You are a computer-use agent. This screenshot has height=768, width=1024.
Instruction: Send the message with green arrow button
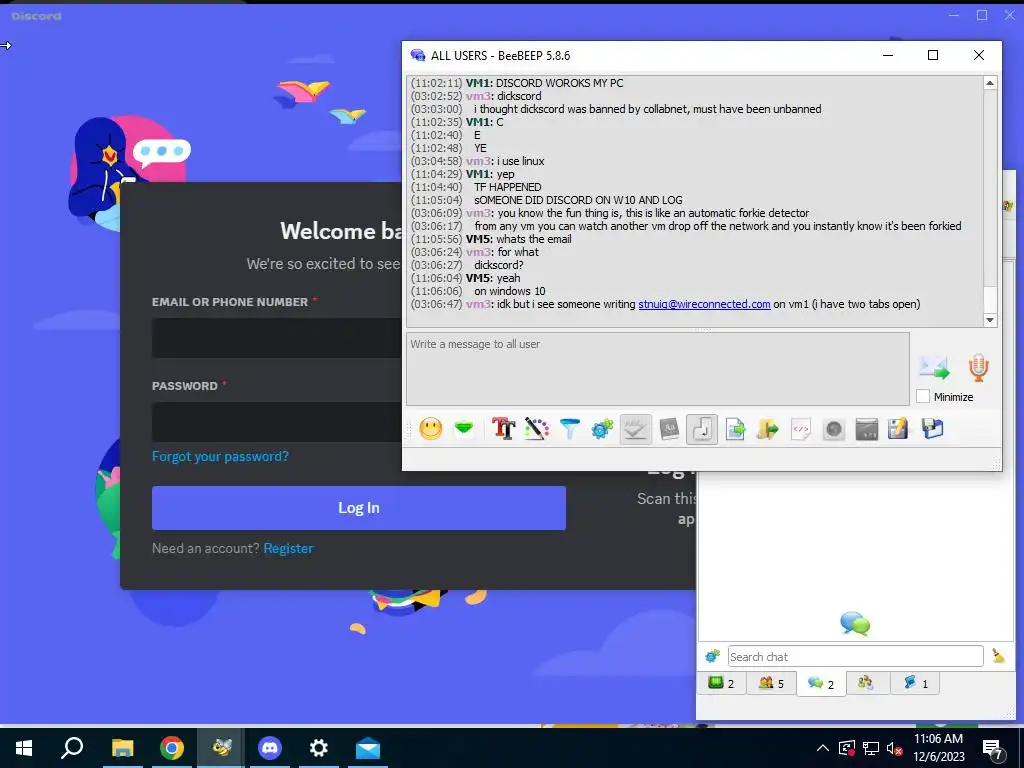click(x=935, y=368)
